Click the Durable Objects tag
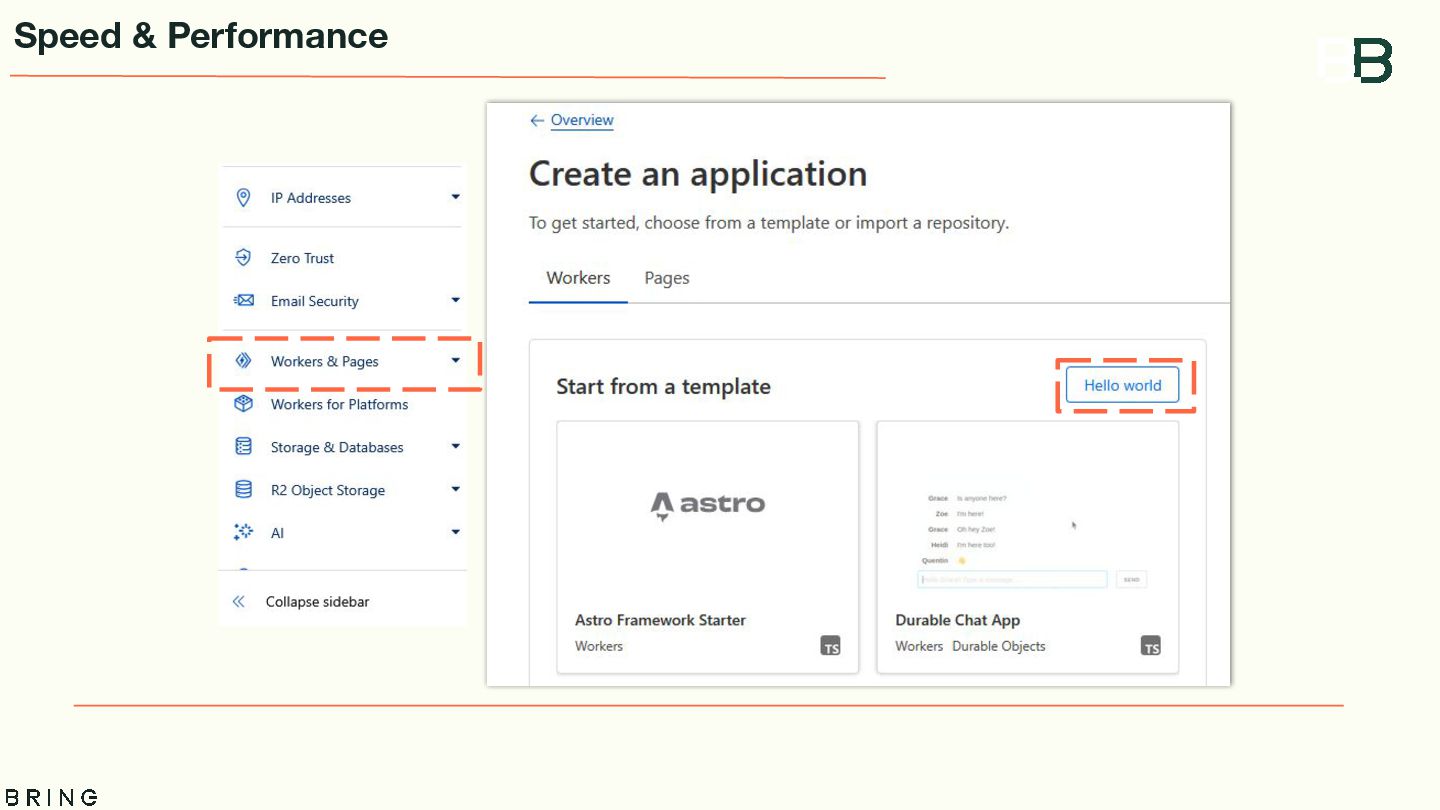 pos(999,646)
